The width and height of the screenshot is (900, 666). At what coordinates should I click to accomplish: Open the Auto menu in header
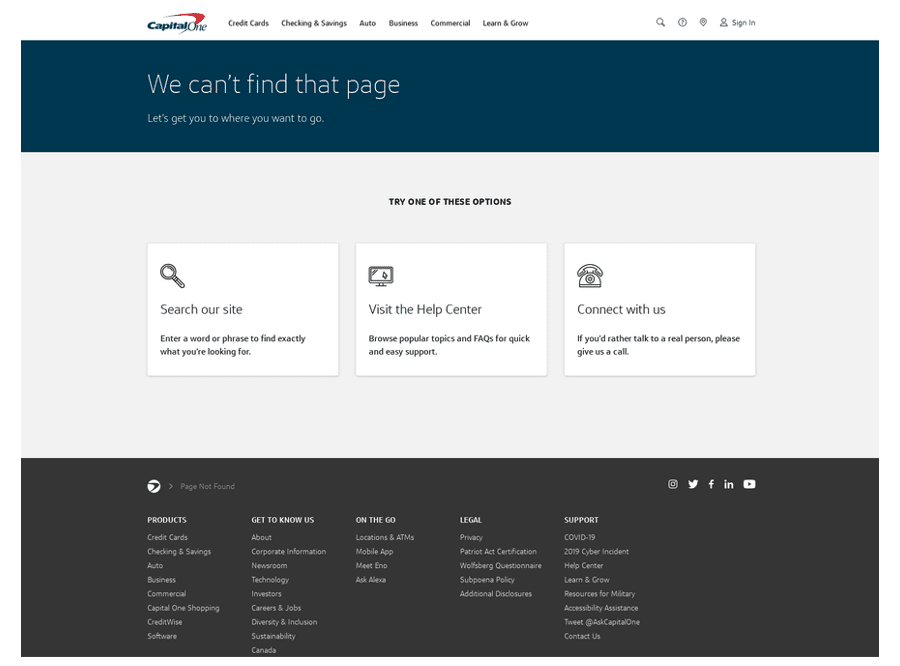pyautogui.click(x=367, y=23)
